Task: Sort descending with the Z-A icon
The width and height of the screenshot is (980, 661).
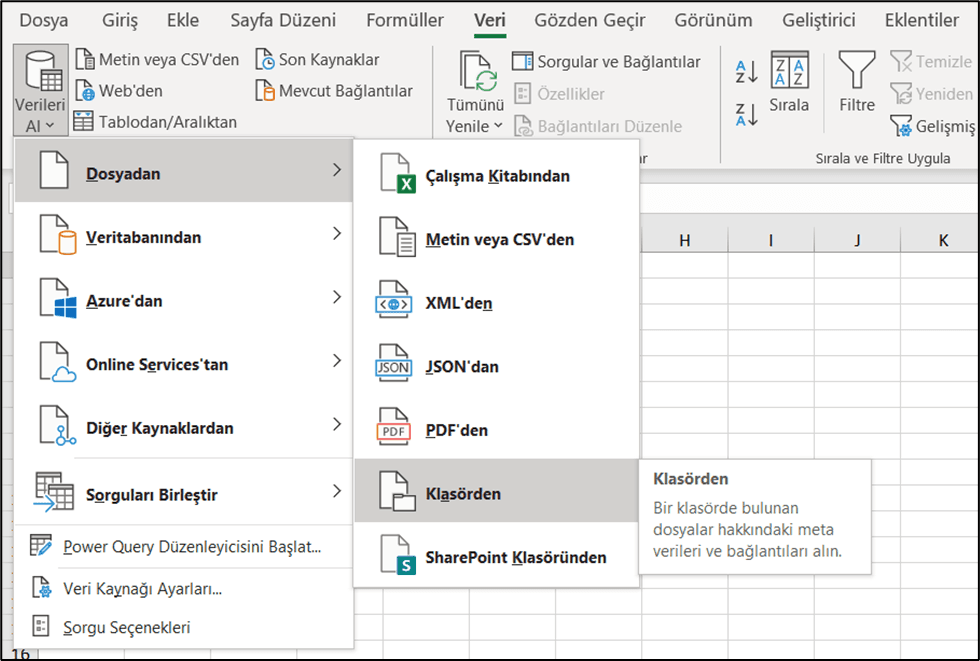Action: (x=747, y=115)
